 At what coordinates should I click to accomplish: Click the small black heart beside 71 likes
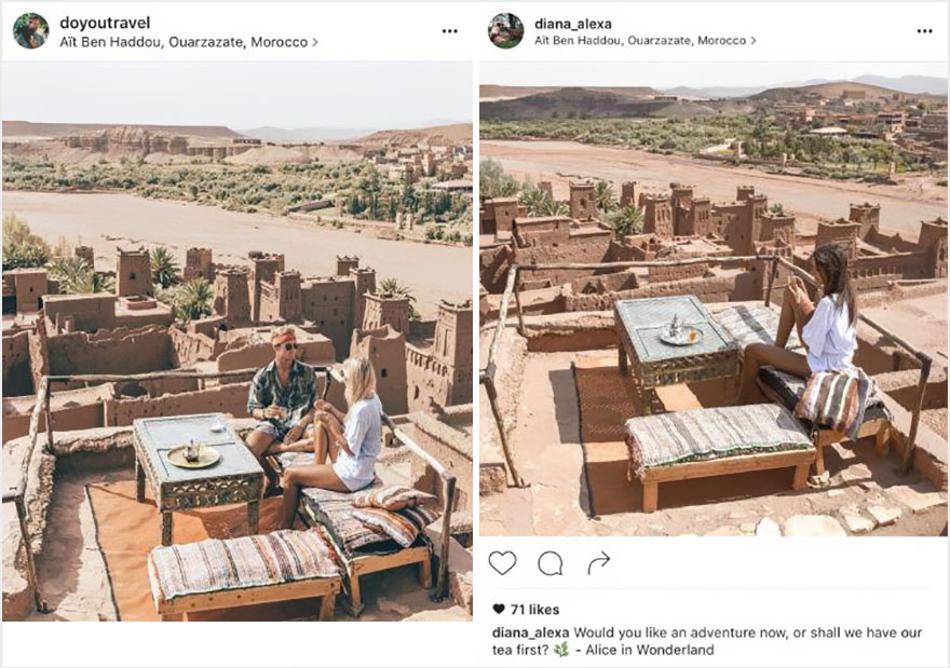pos(499,609)
